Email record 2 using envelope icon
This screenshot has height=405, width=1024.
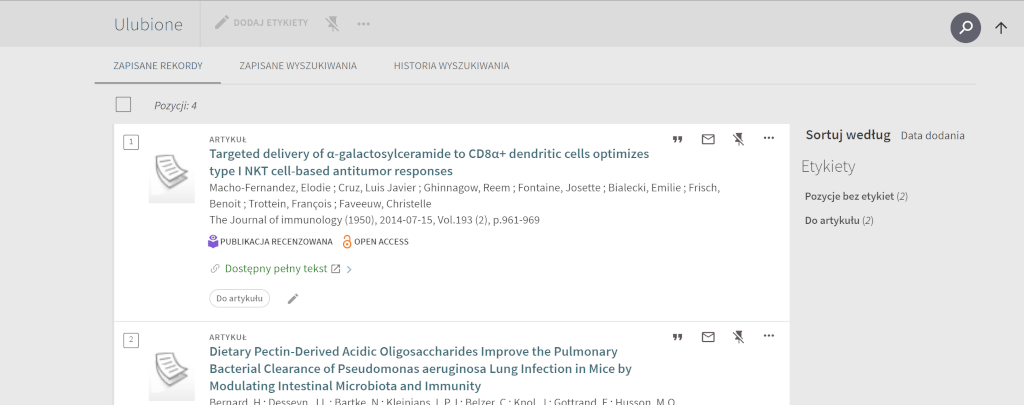[708, 337]
